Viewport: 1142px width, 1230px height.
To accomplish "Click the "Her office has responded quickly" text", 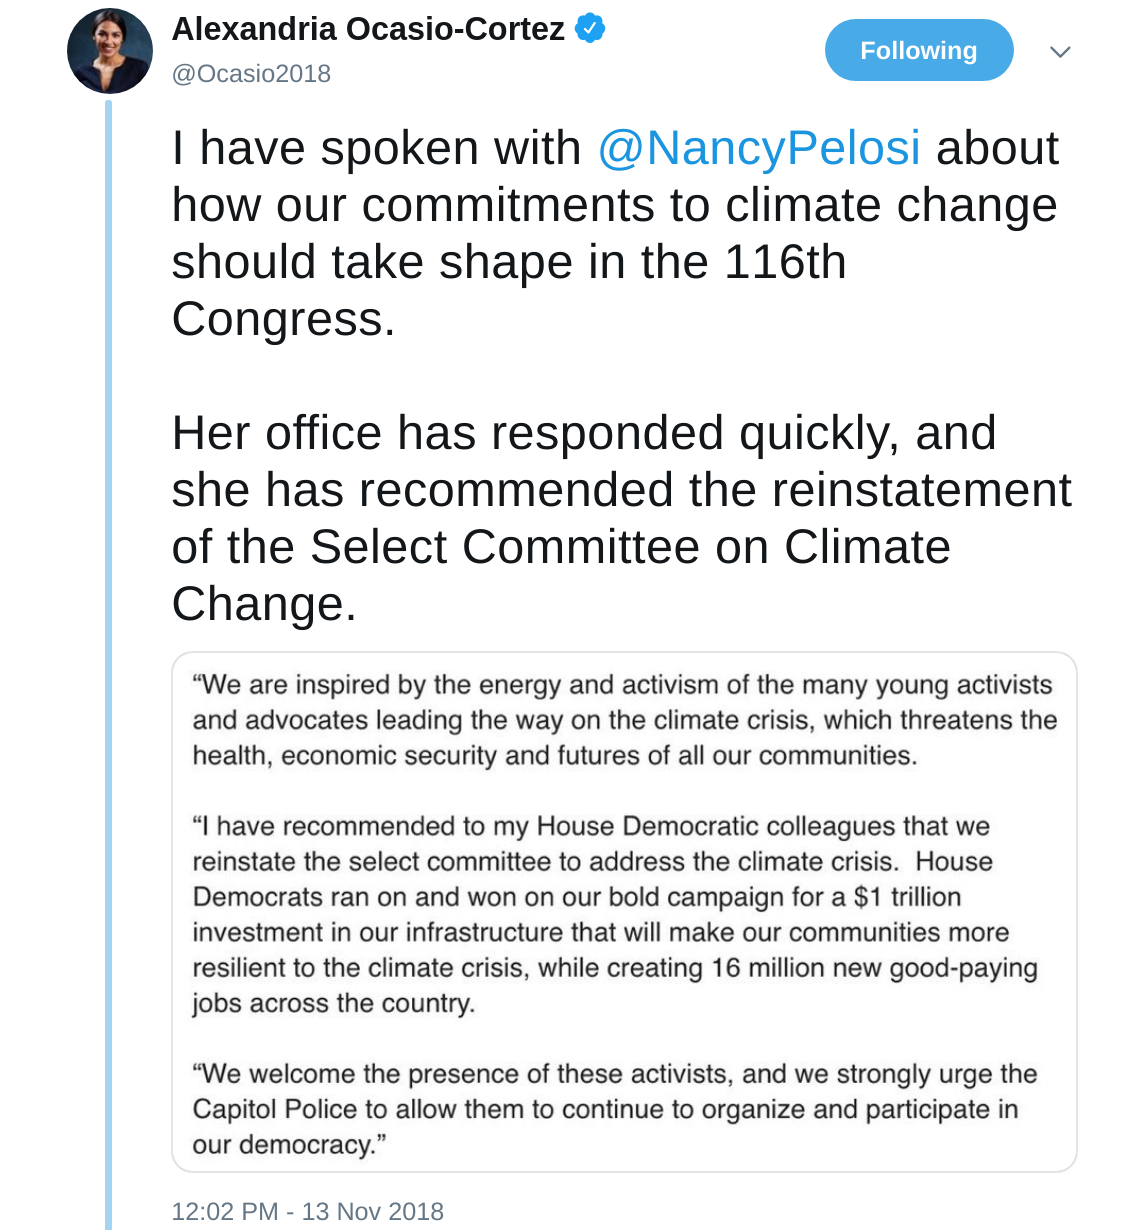I will tap(583, 433).
